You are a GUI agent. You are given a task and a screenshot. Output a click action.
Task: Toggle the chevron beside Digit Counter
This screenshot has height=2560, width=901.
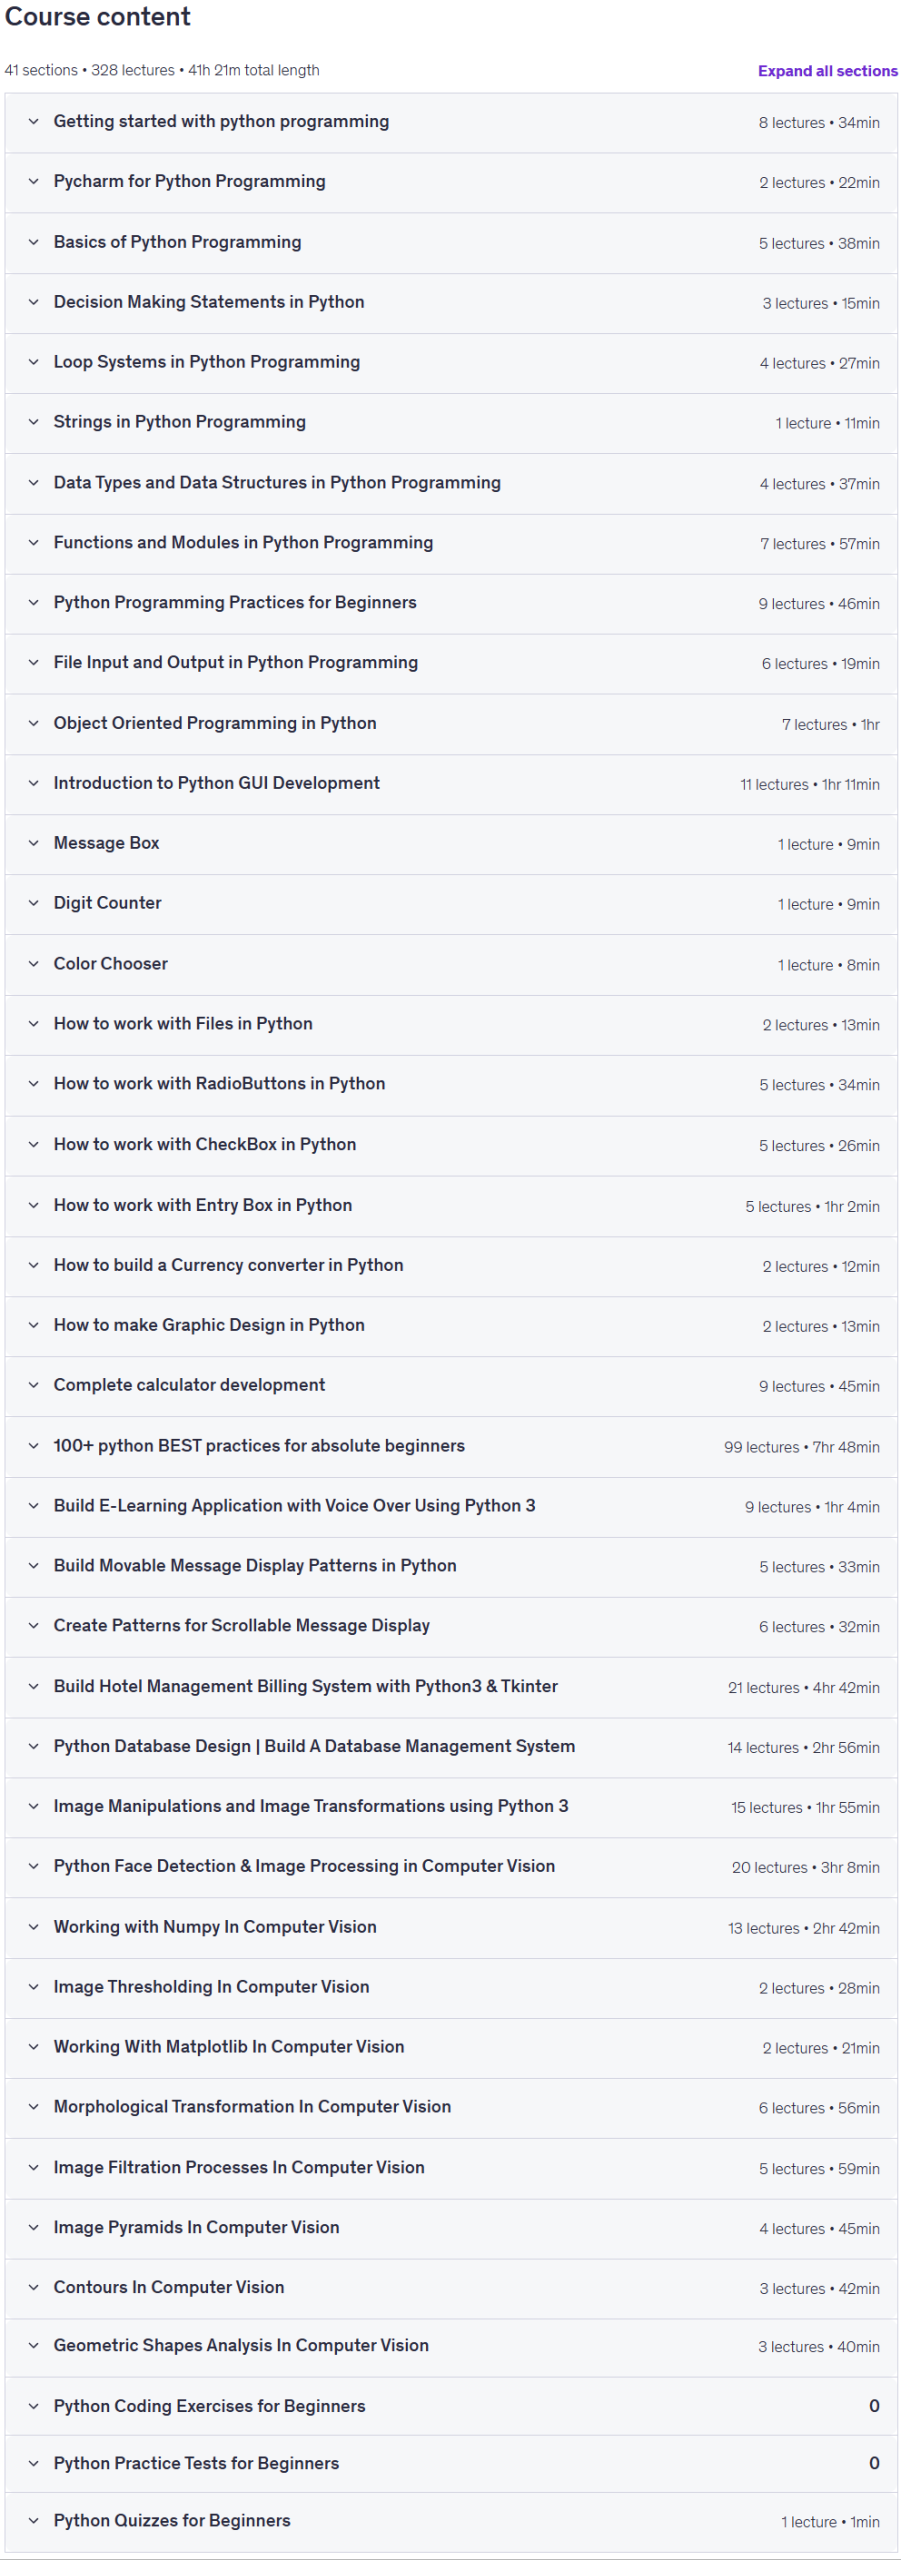(33, 904)
